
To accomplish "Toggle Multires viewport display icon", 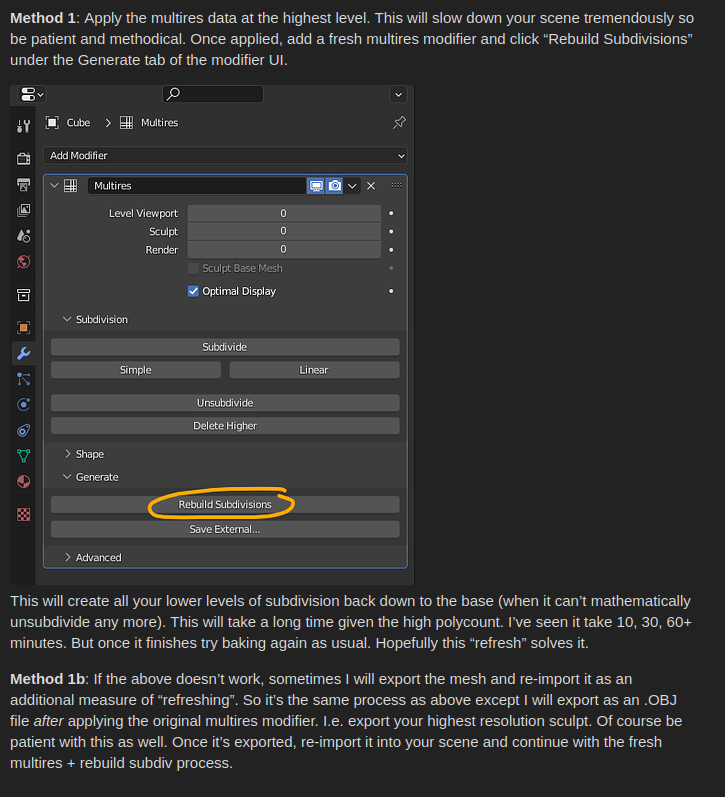I will pos(316,186).
